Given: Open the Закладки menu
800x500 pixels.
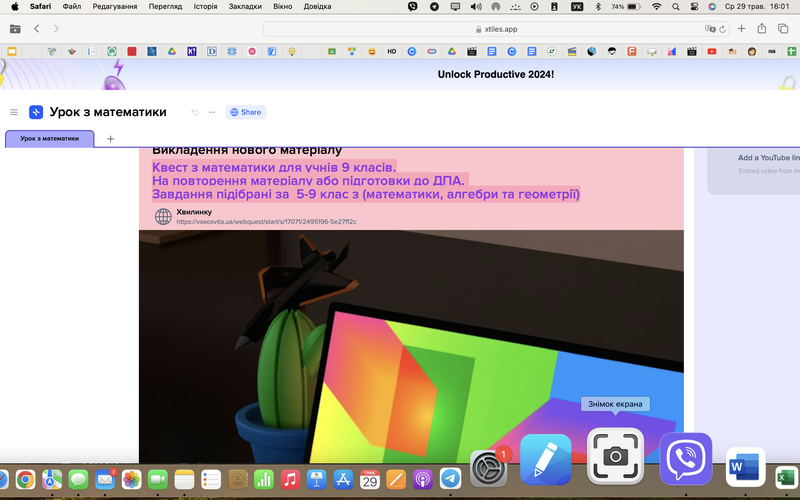Looking at the screenshot, I should [245, 7].
